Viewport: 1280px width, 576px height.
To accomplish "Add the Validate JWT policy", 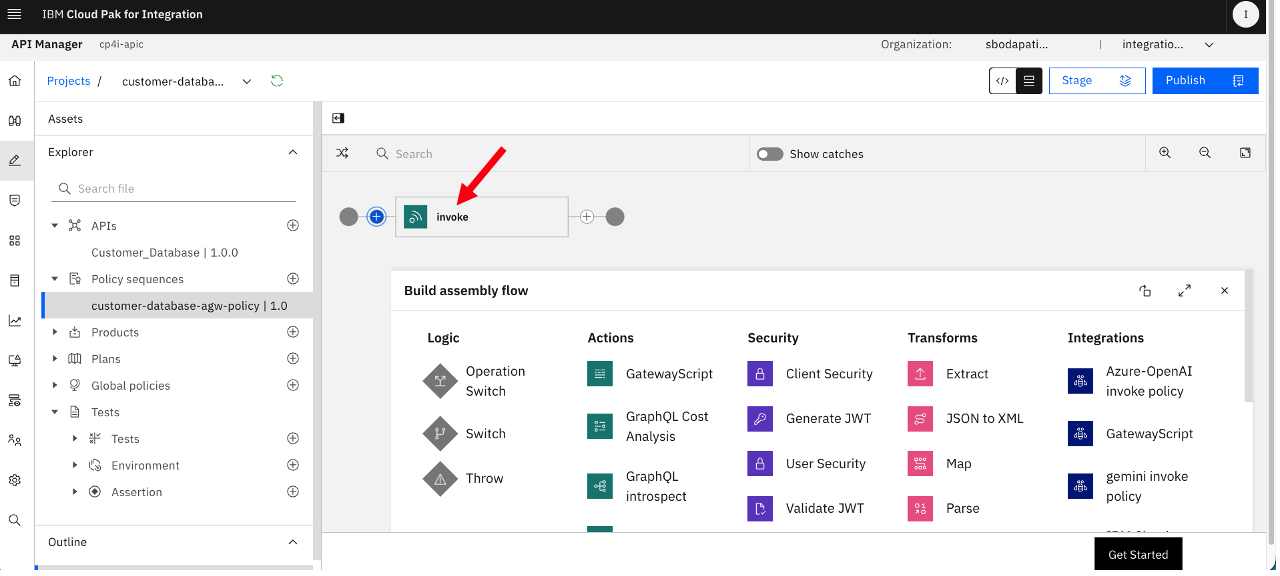I will 806,508.
